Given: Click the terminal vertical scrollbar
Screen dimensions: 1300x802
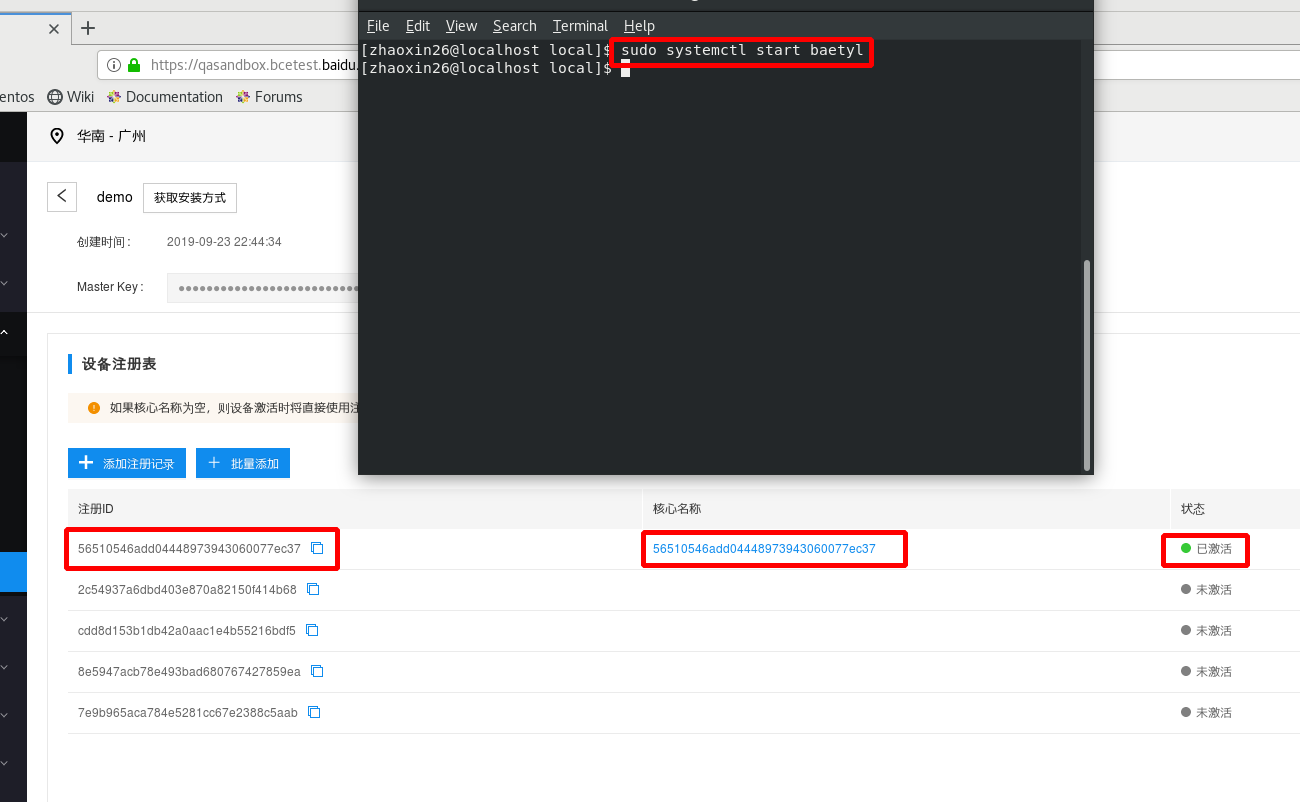Looking at the screenshot, I should coord(1087,364).
